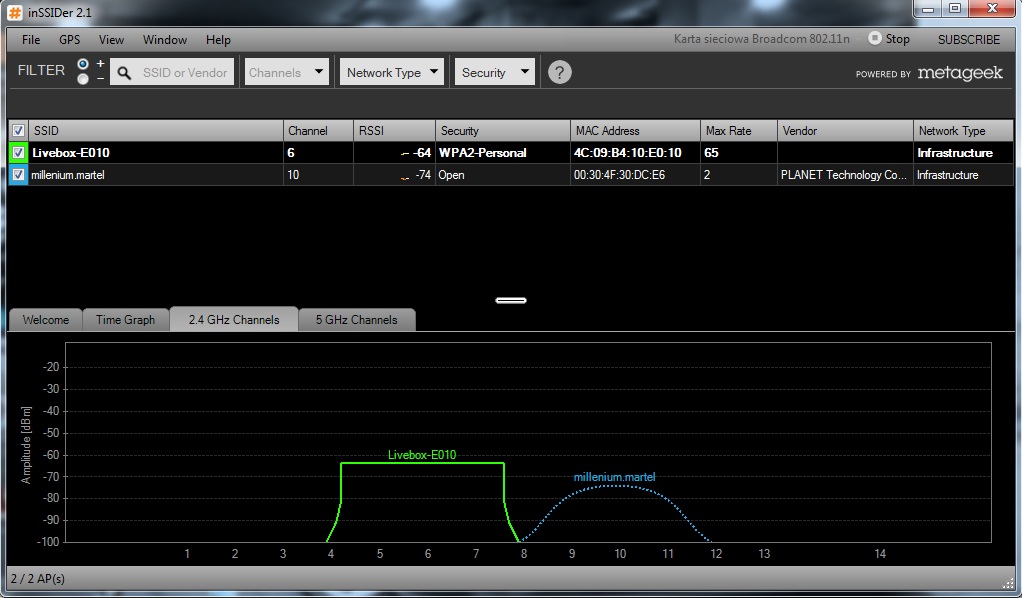Click the inSSIDer app icon in title bar
Viewport: 1022px width, 598px height.
click(x=14, y=12)
